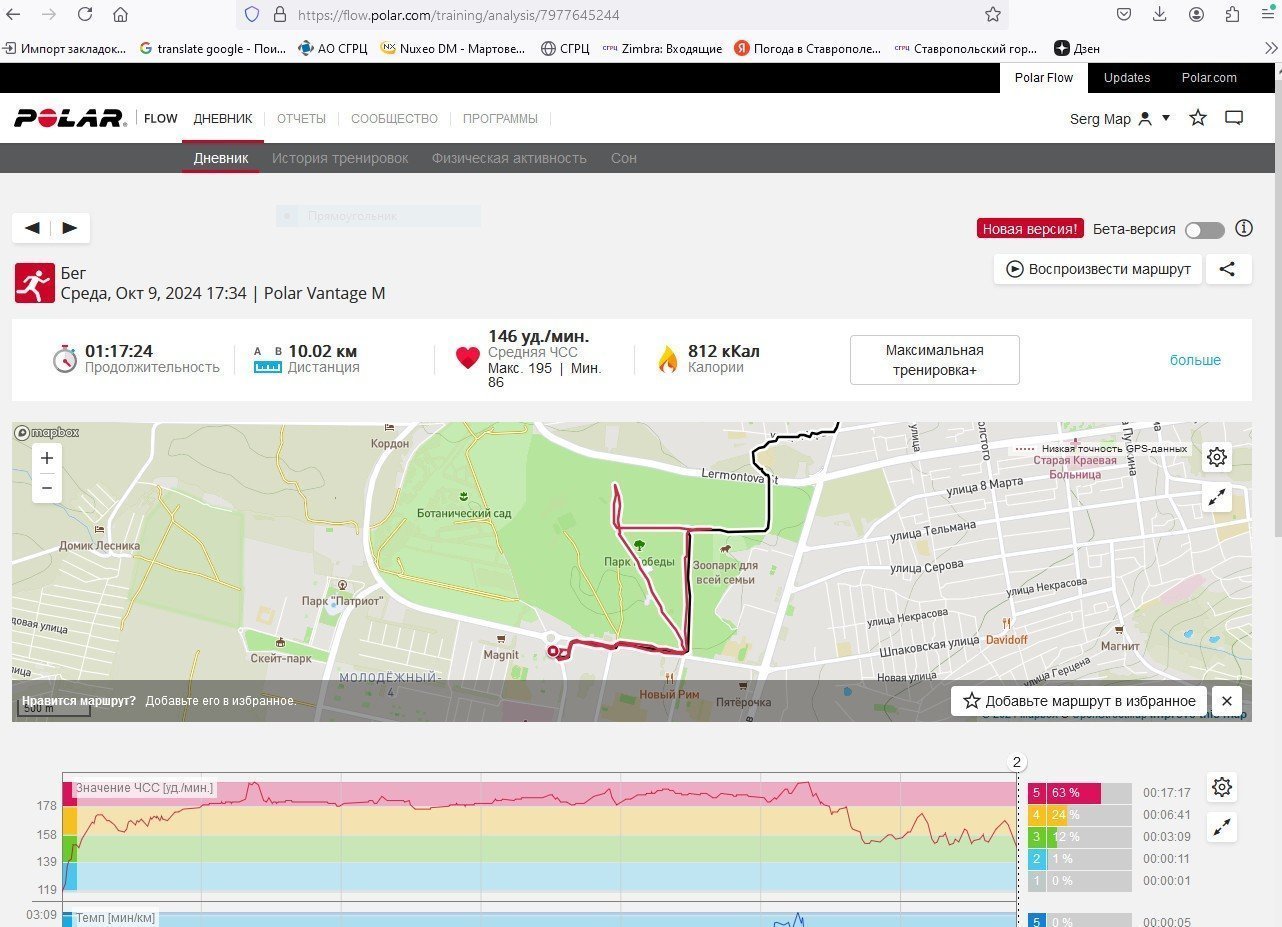
Task: Close the favorite route banner
Action: click(1226, 701)
